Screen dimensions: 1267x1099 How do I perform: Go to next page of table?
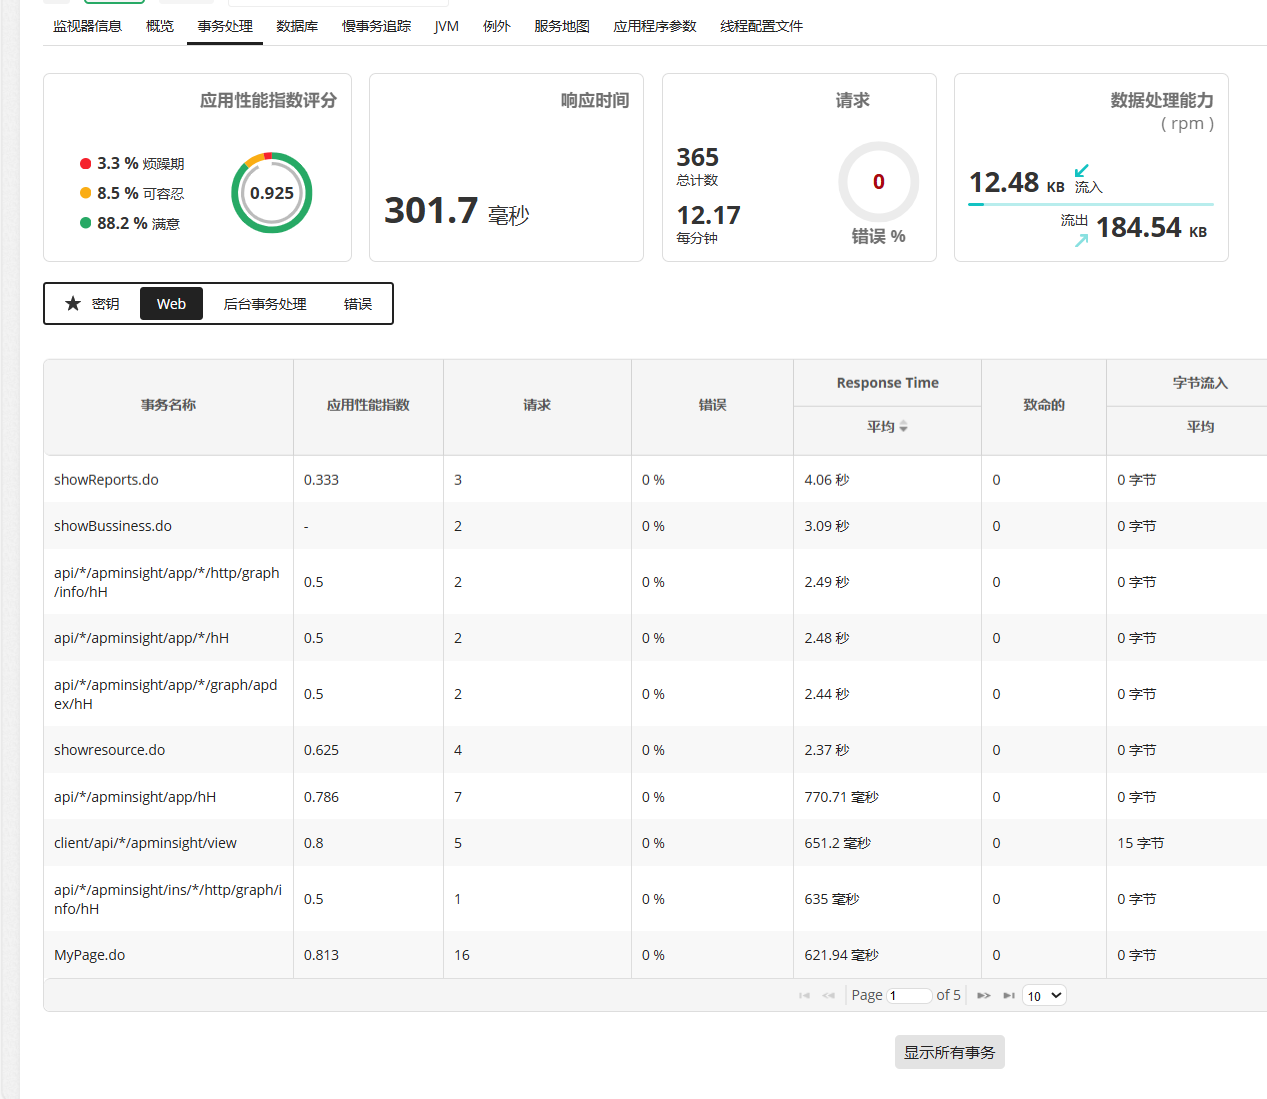pyautogui.click(x=984, y=996)
